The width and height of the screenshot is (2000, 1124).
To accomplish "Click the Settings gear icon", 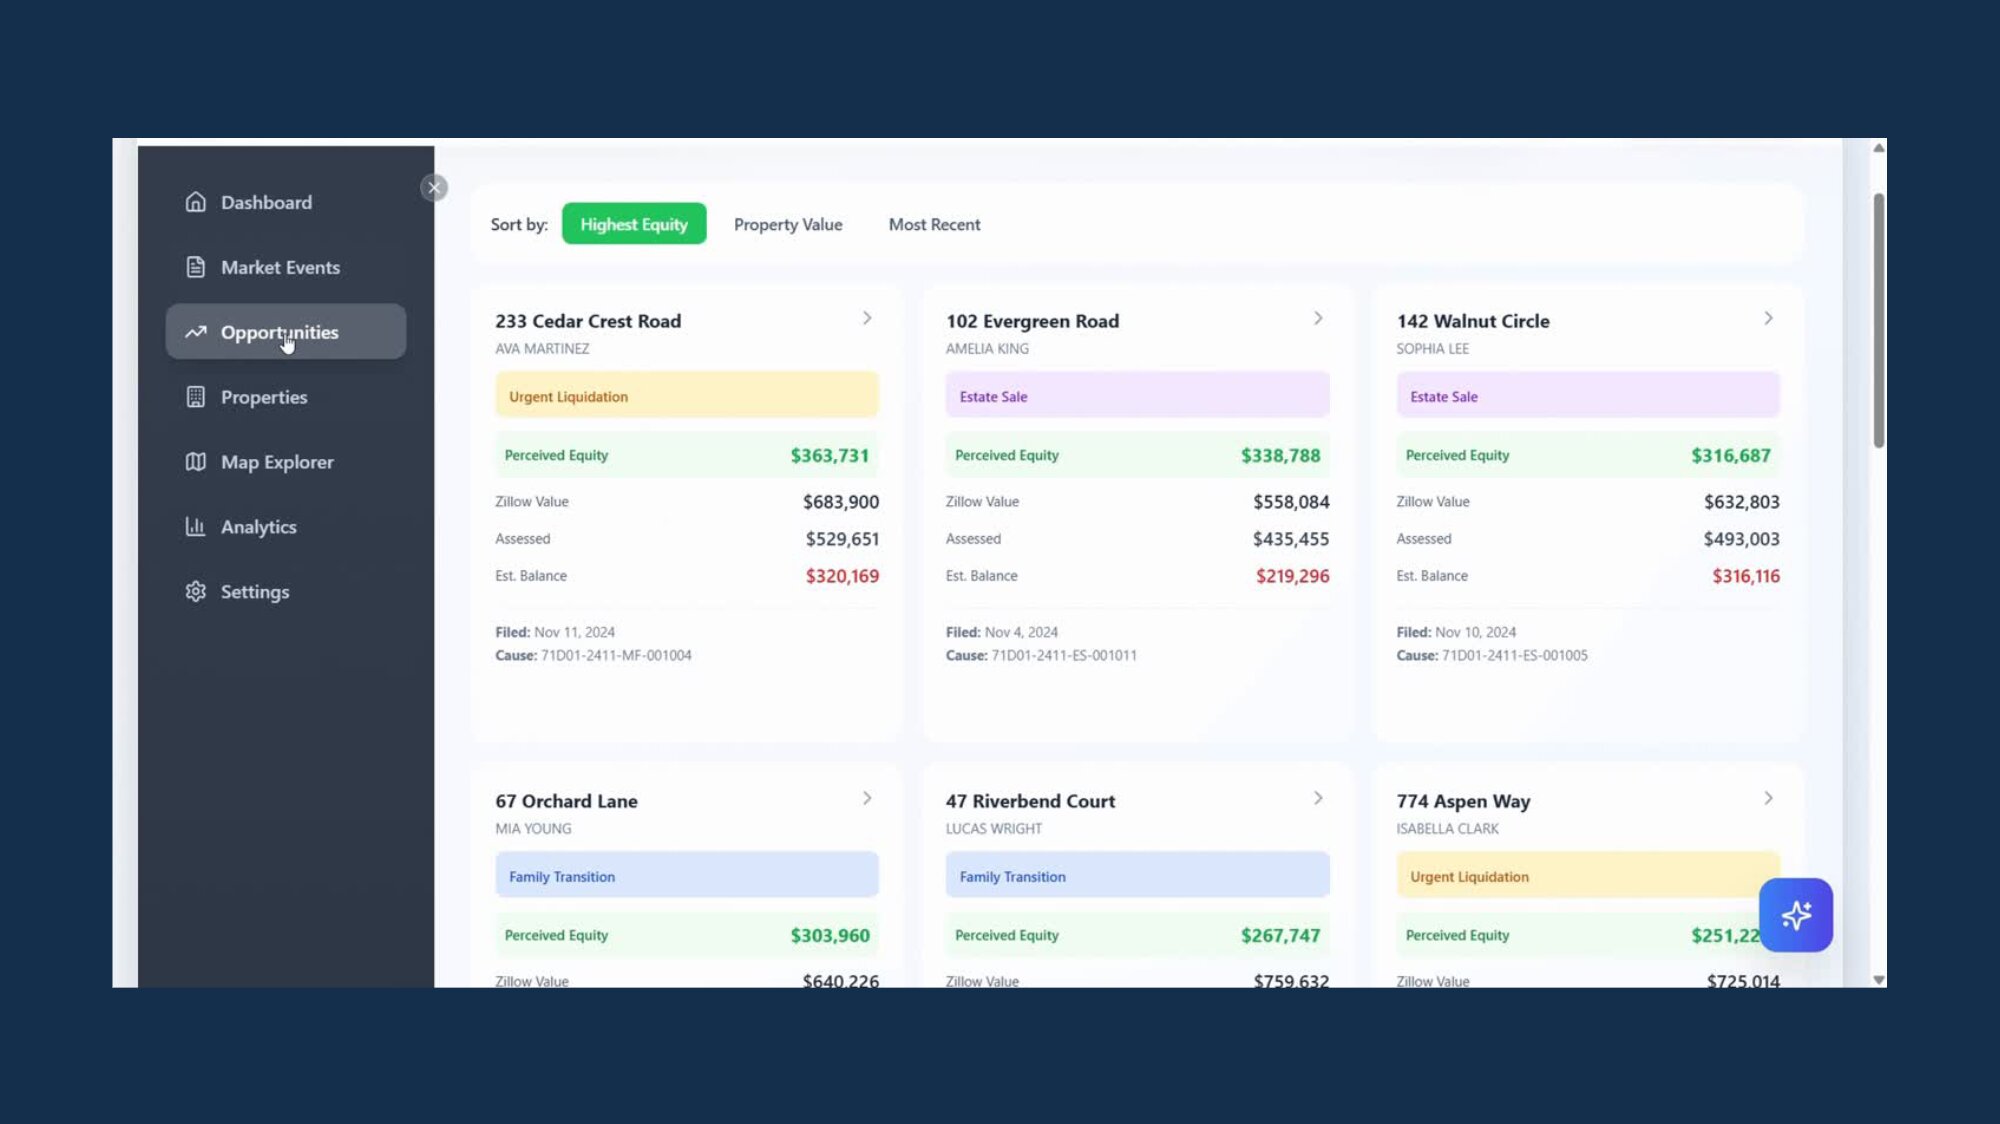I will [x=196, y=592].
